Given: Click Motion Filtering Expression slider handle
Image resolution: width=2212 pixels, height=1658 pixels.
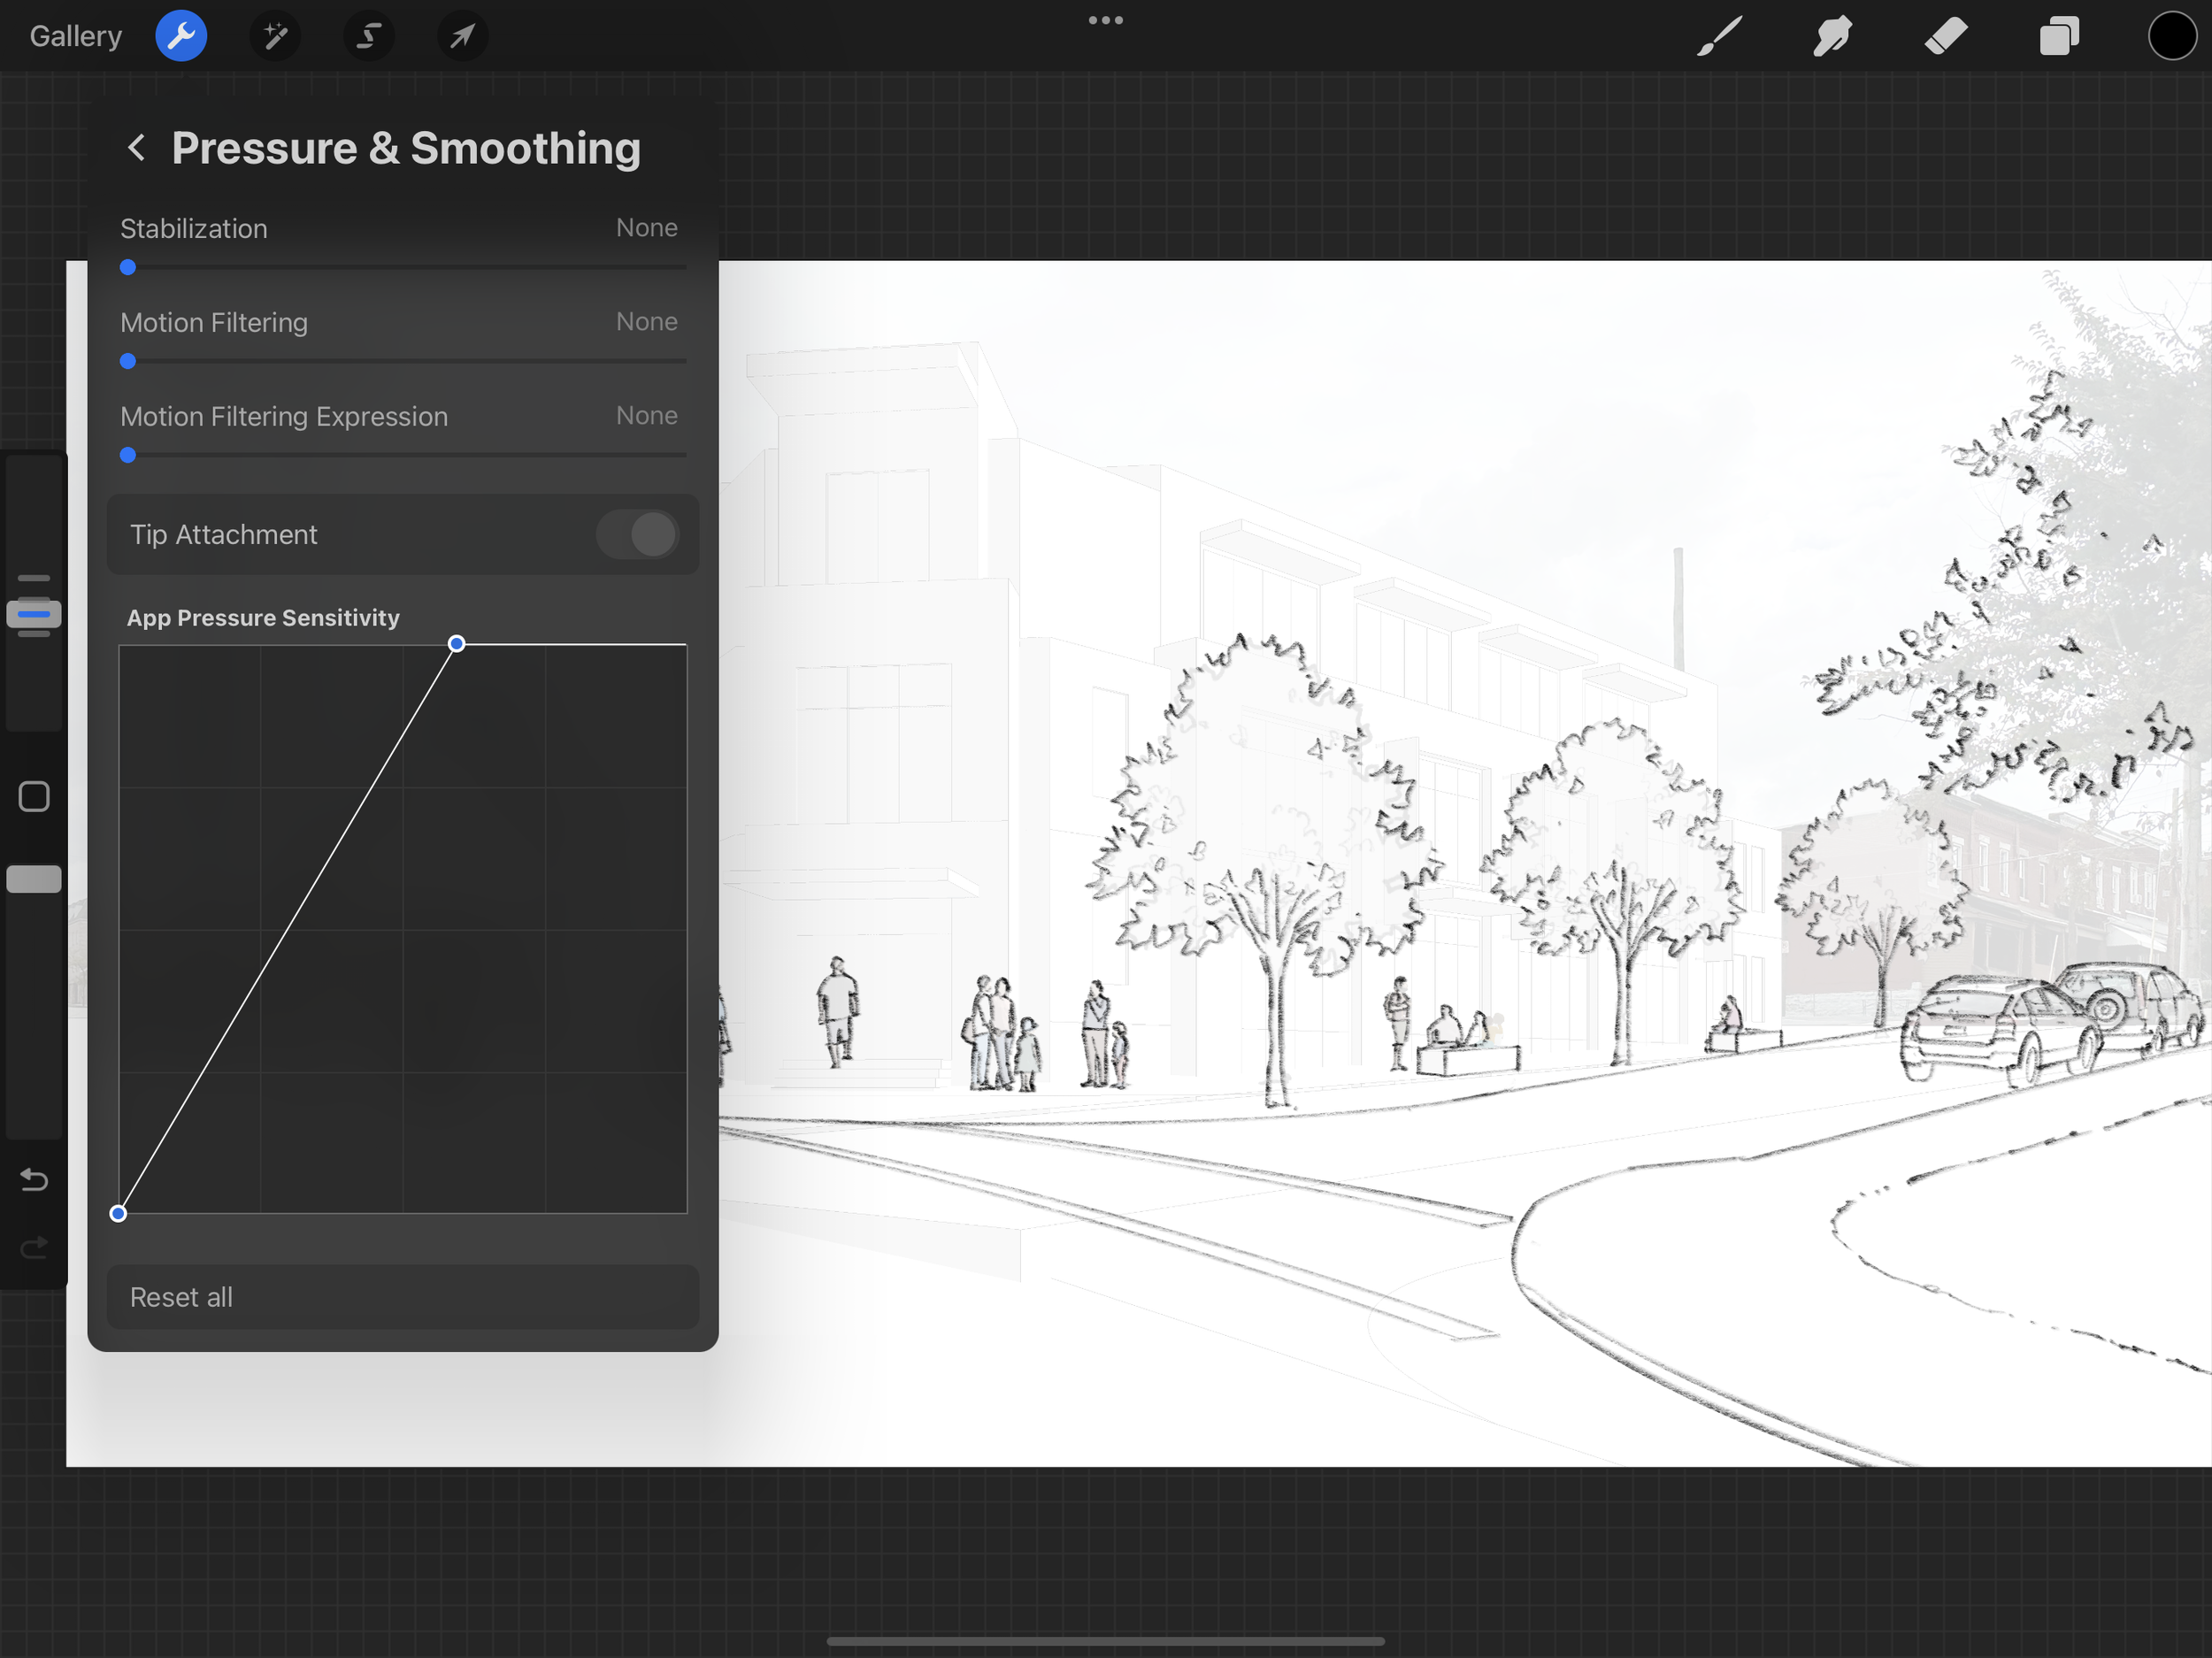Looking at the screenshot, I should [x=128, y=455].
